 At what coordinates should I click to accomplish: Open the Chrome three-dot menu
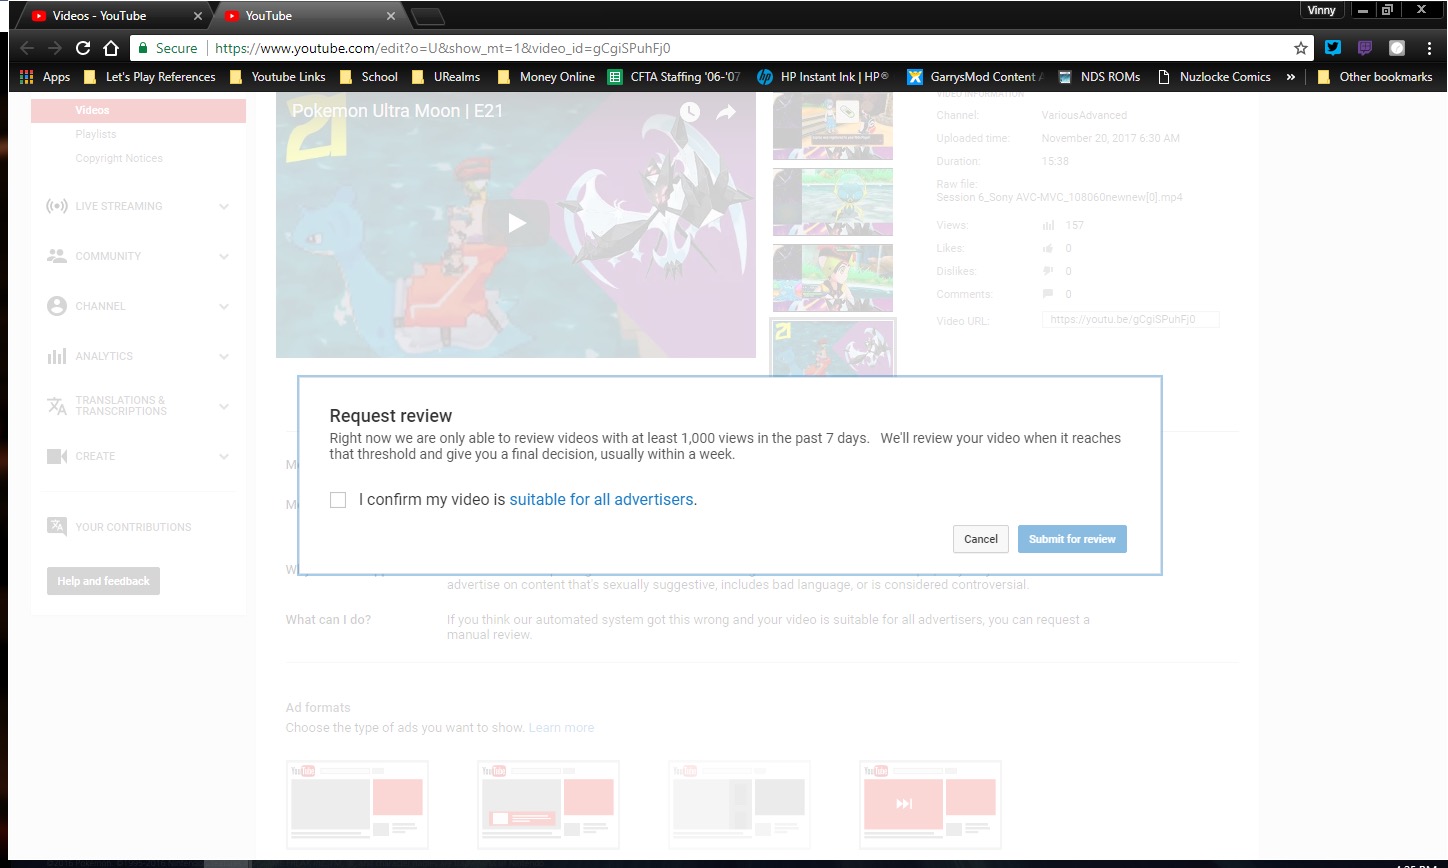[1428, 48]
